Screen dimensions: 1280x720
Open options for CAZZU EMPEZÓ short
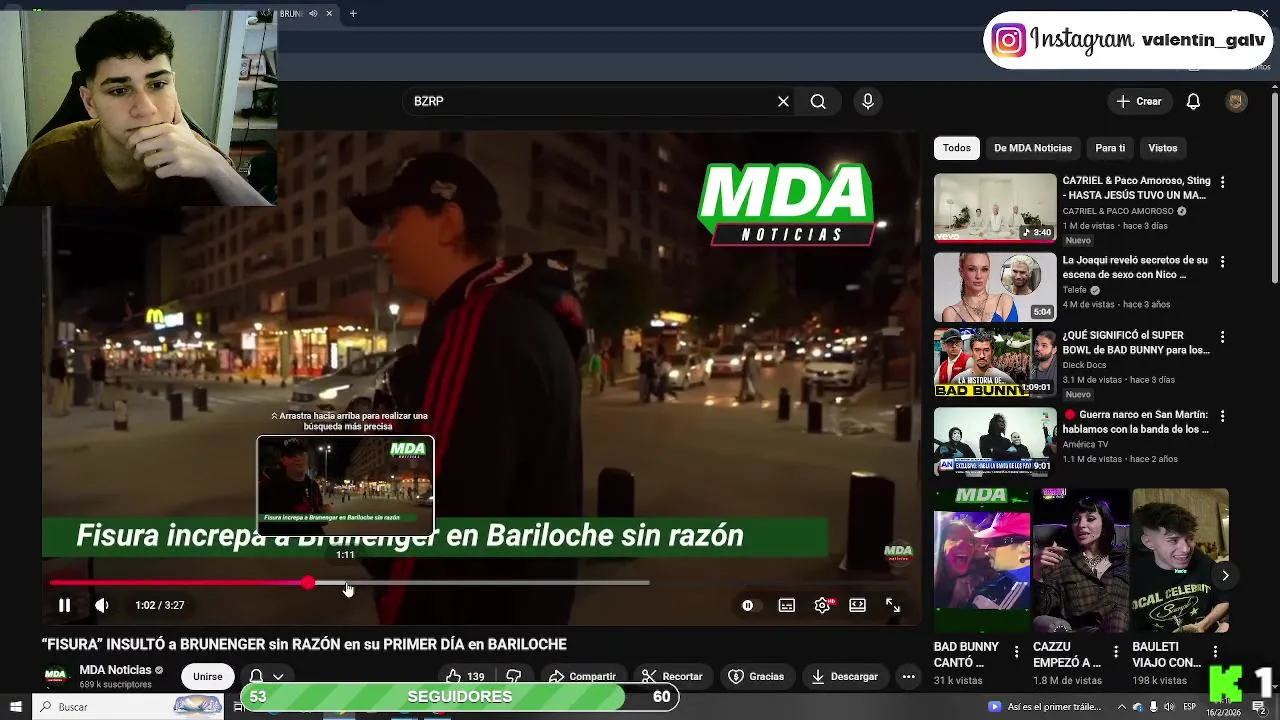[x=1116, y=651]
